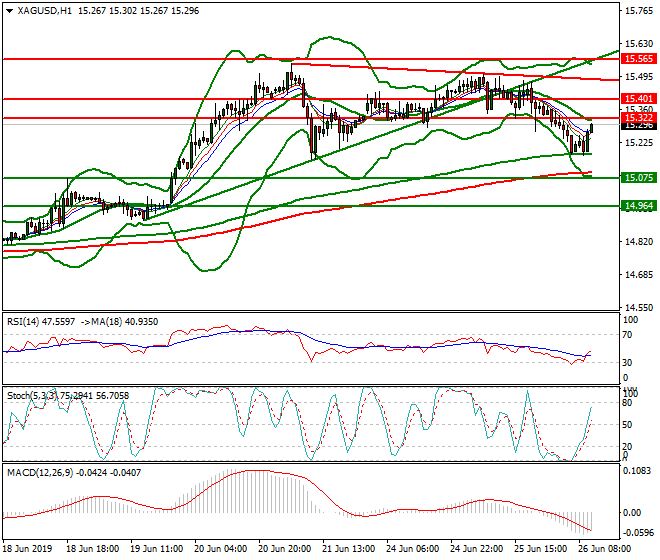
Task: Click the black current price label 15.296
Action: 639,125
